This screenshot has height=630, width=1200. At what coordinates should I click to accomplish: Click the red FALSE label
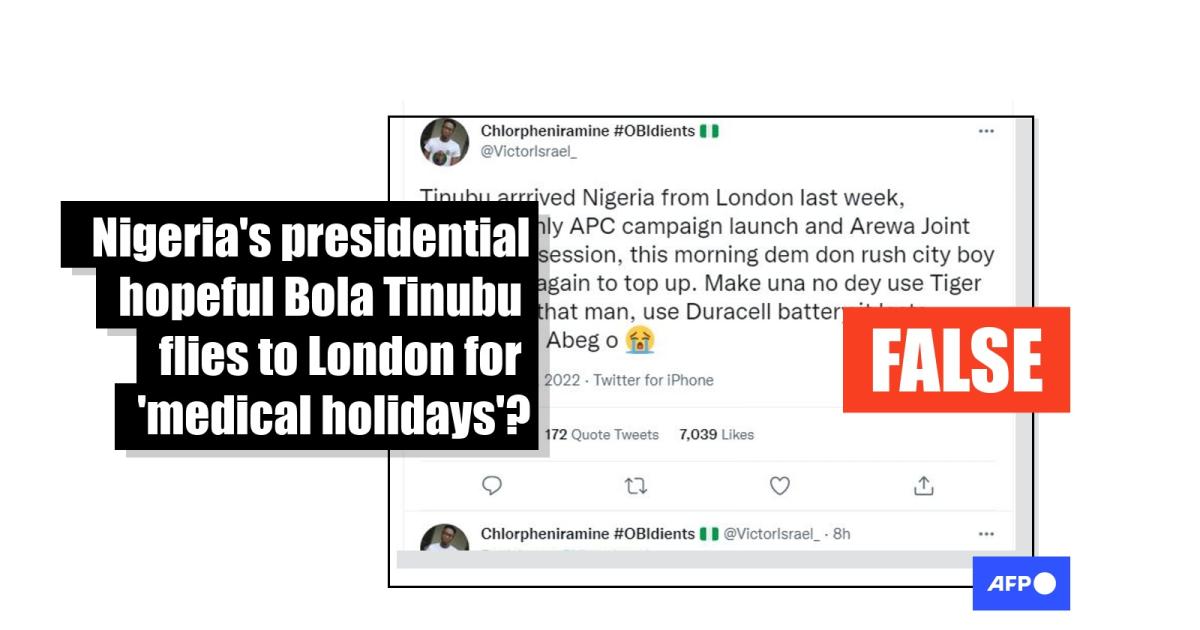[956, 360]
